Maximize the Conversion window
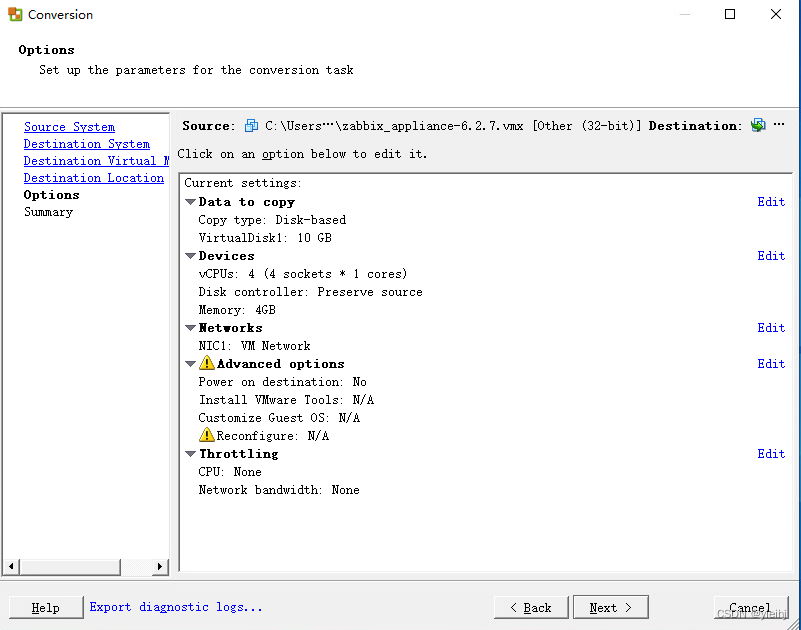This screenshot has width=801, height=630. point(730,14)
